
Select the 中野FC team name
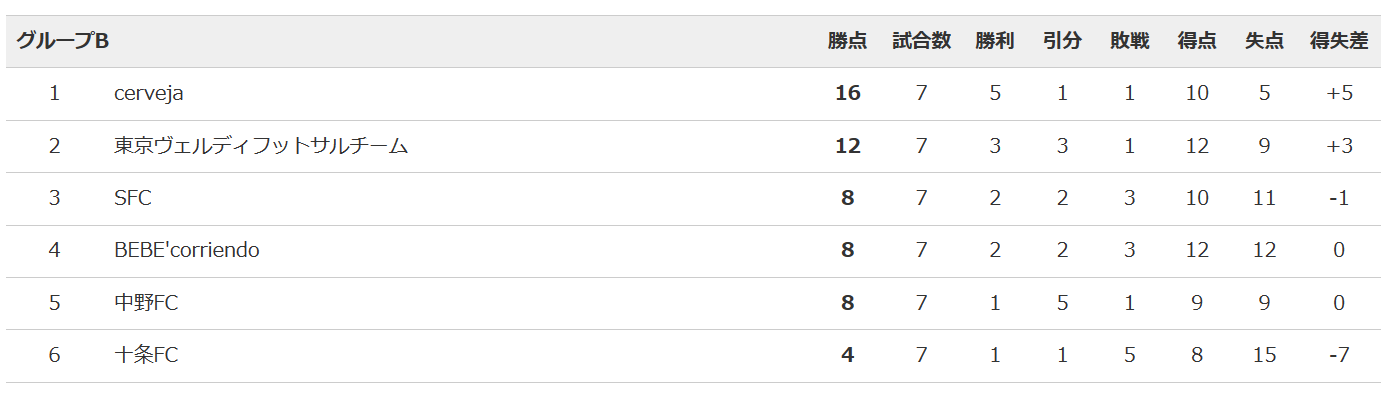146,303
